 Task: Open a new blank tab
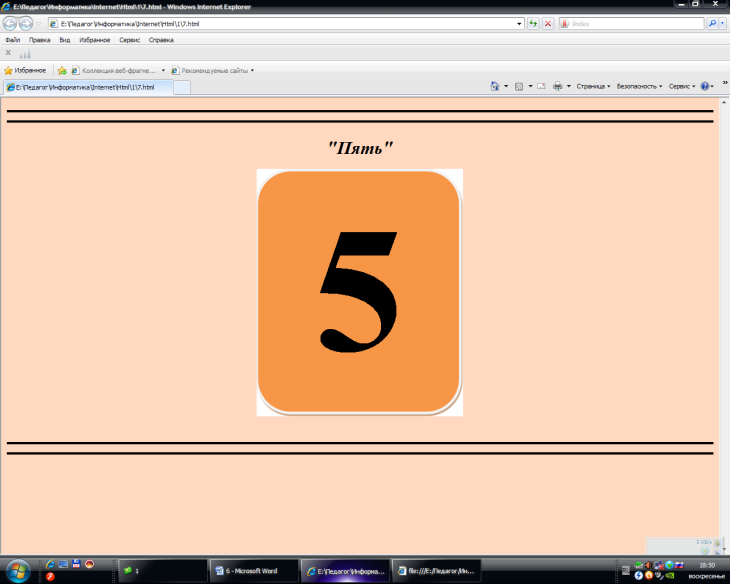[182, 88]
